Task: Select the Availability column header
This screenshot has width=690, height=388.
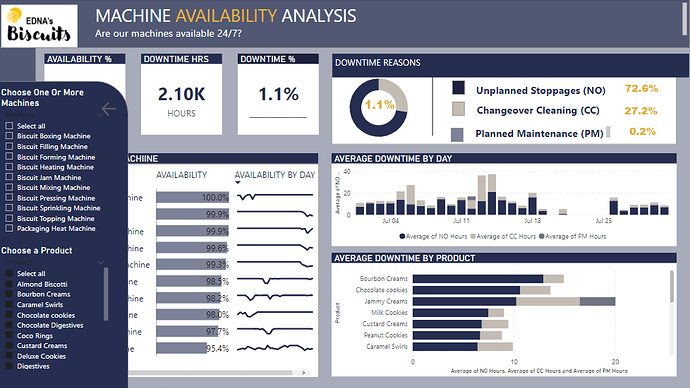Action: click(x=181, y=175)
